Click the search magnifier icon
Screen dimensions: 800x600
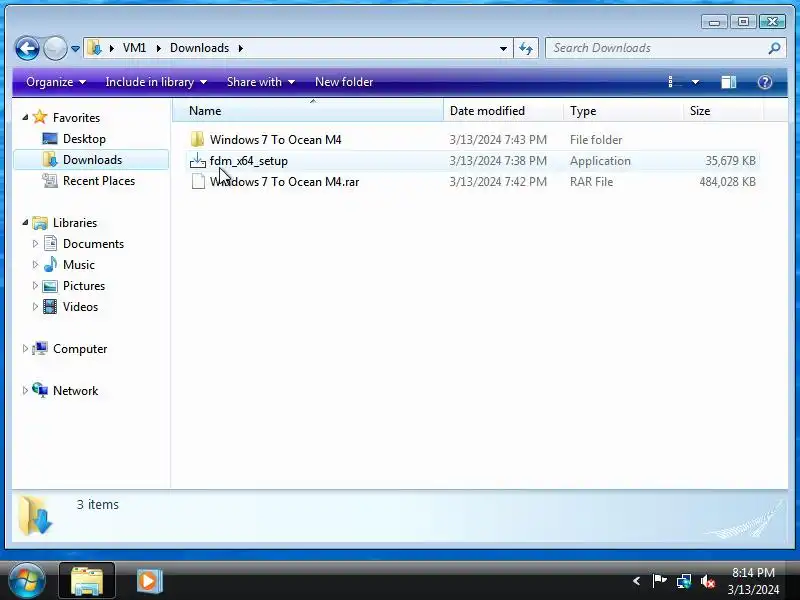[x=774, y=48]
